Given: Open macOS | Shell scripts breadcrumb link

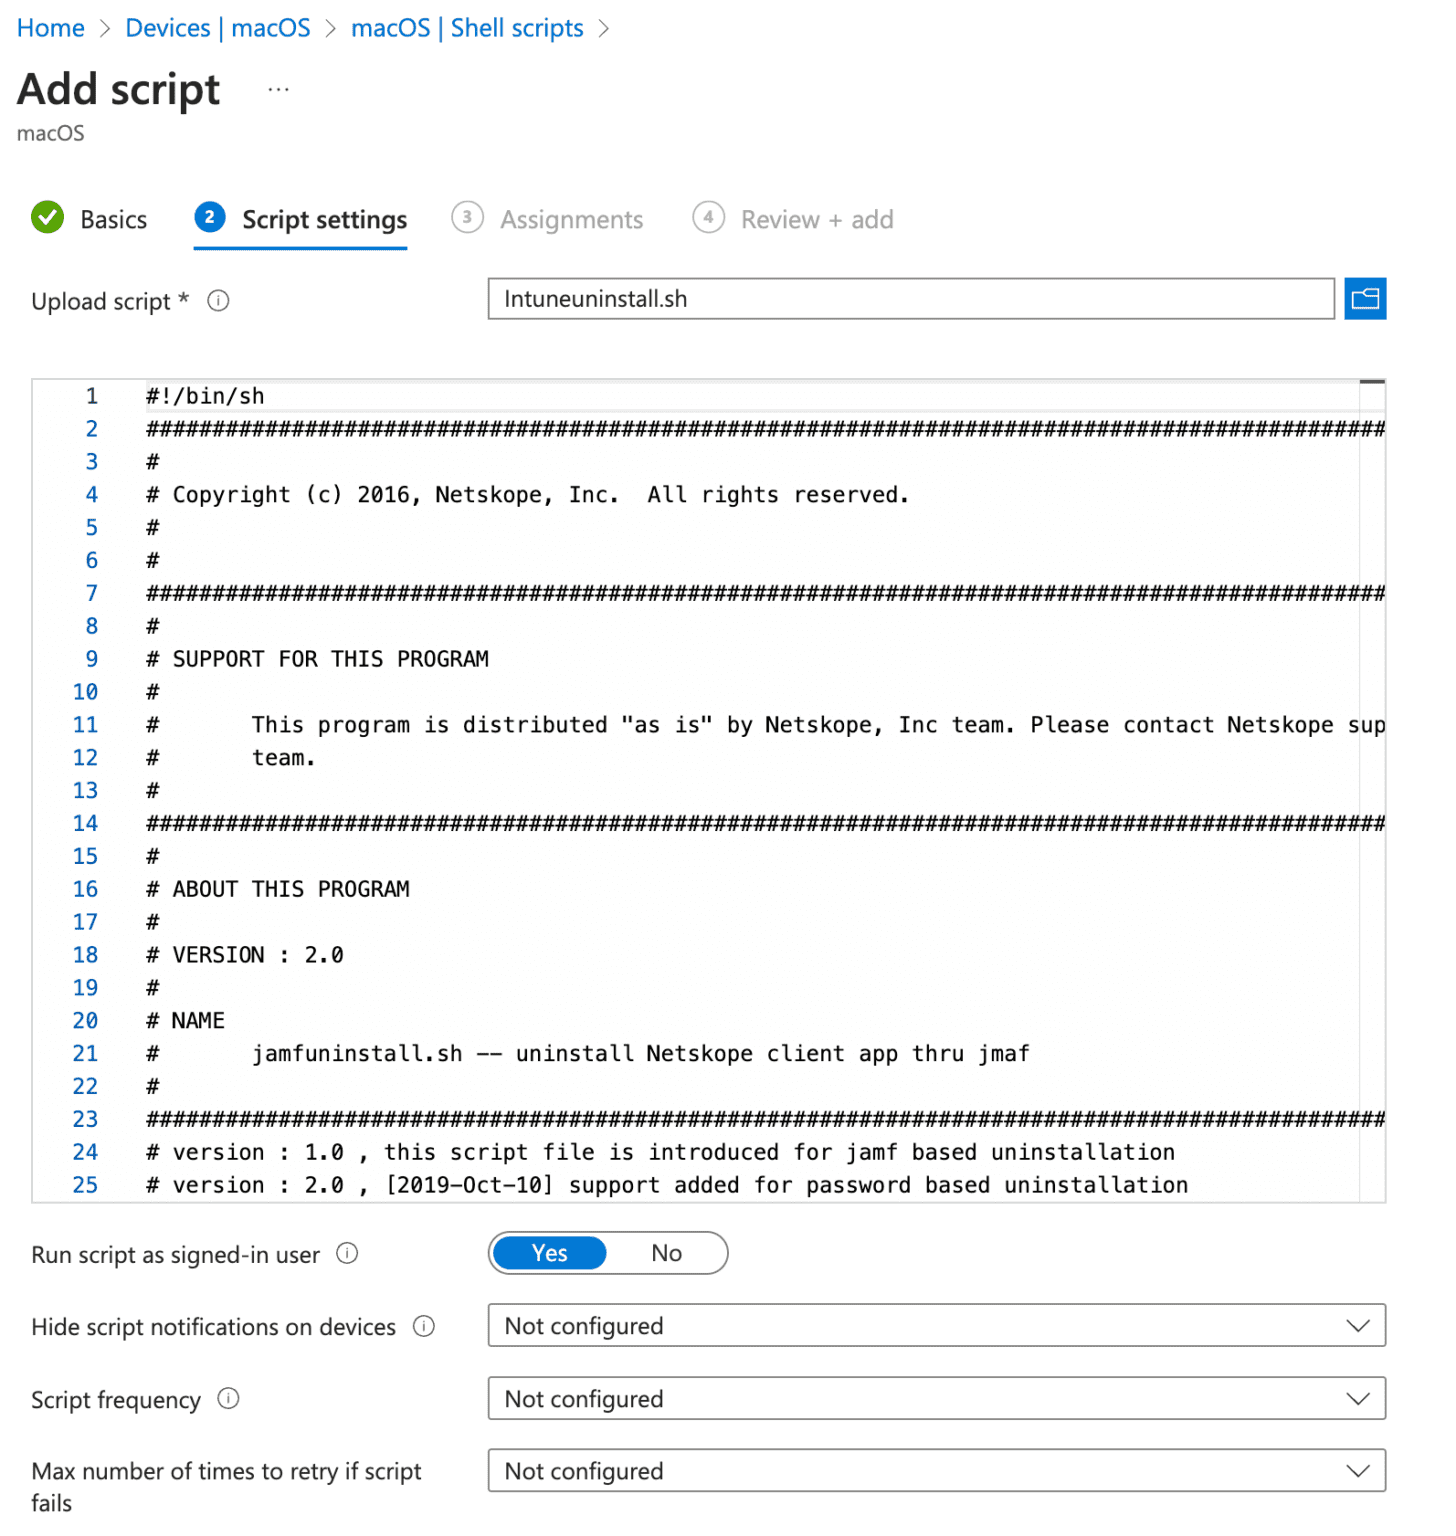Looking at the screenshot, I should [x=467, y=28].
